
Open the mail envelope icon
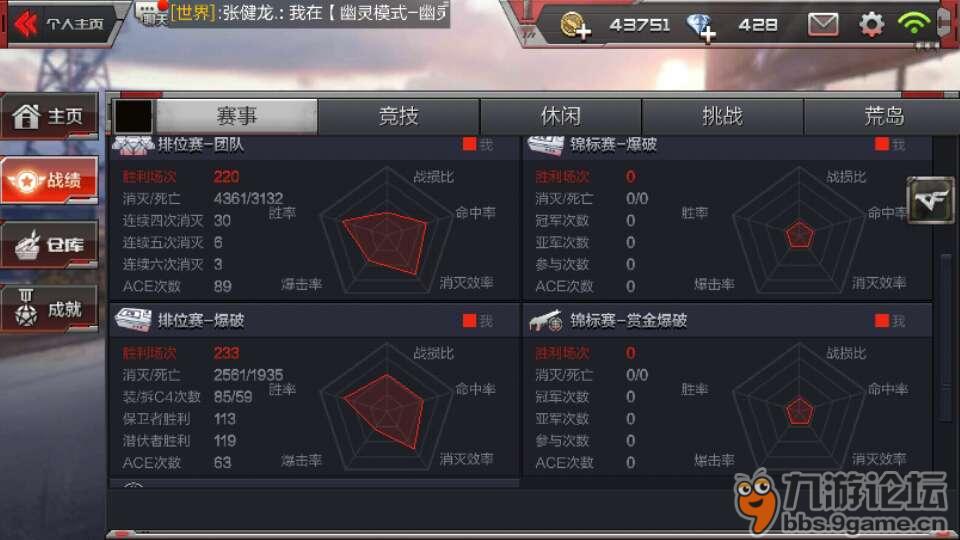(x=823, y=24)
